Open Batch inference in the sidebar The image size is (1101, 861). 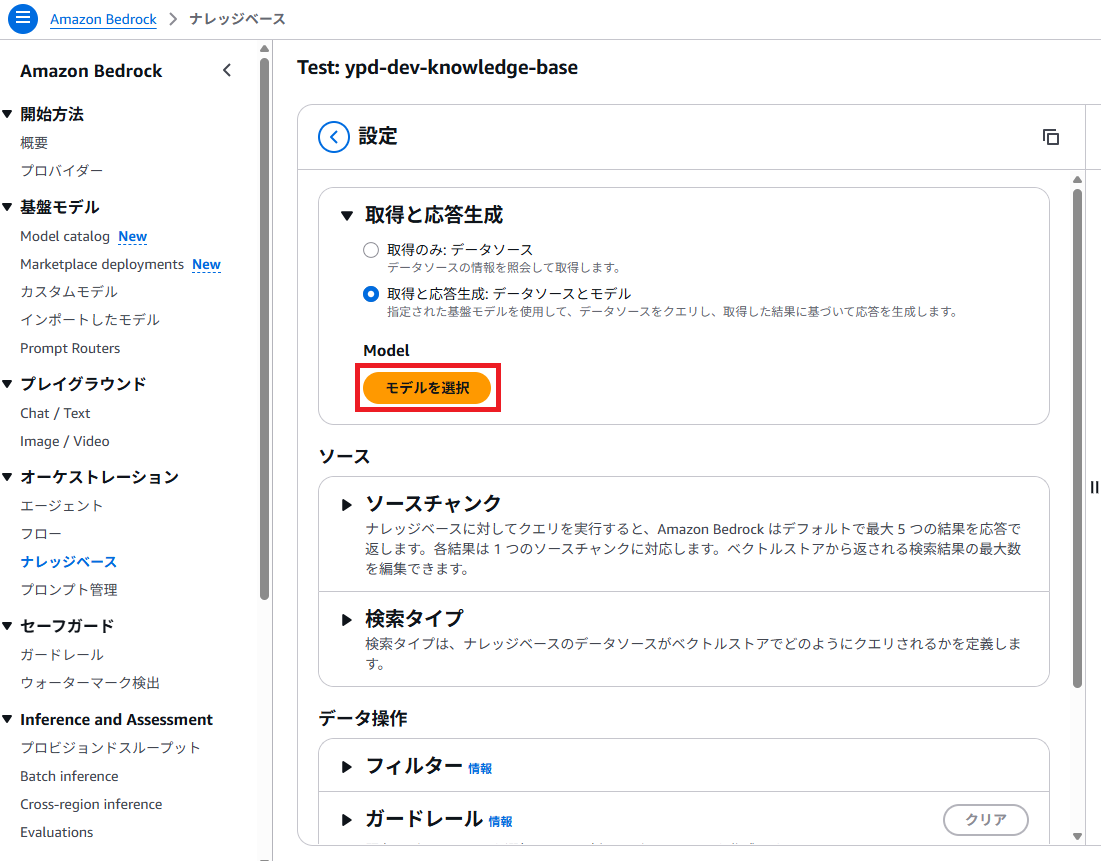[70, 776]
